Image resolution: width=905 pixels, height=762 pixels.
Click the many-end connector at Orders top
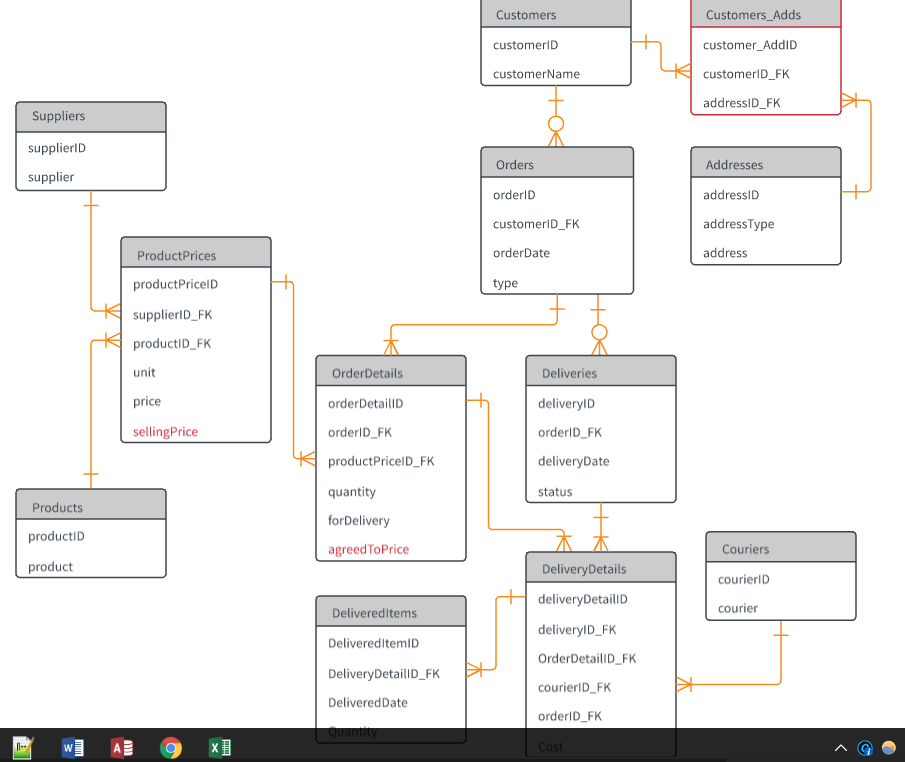coord(556,132)
